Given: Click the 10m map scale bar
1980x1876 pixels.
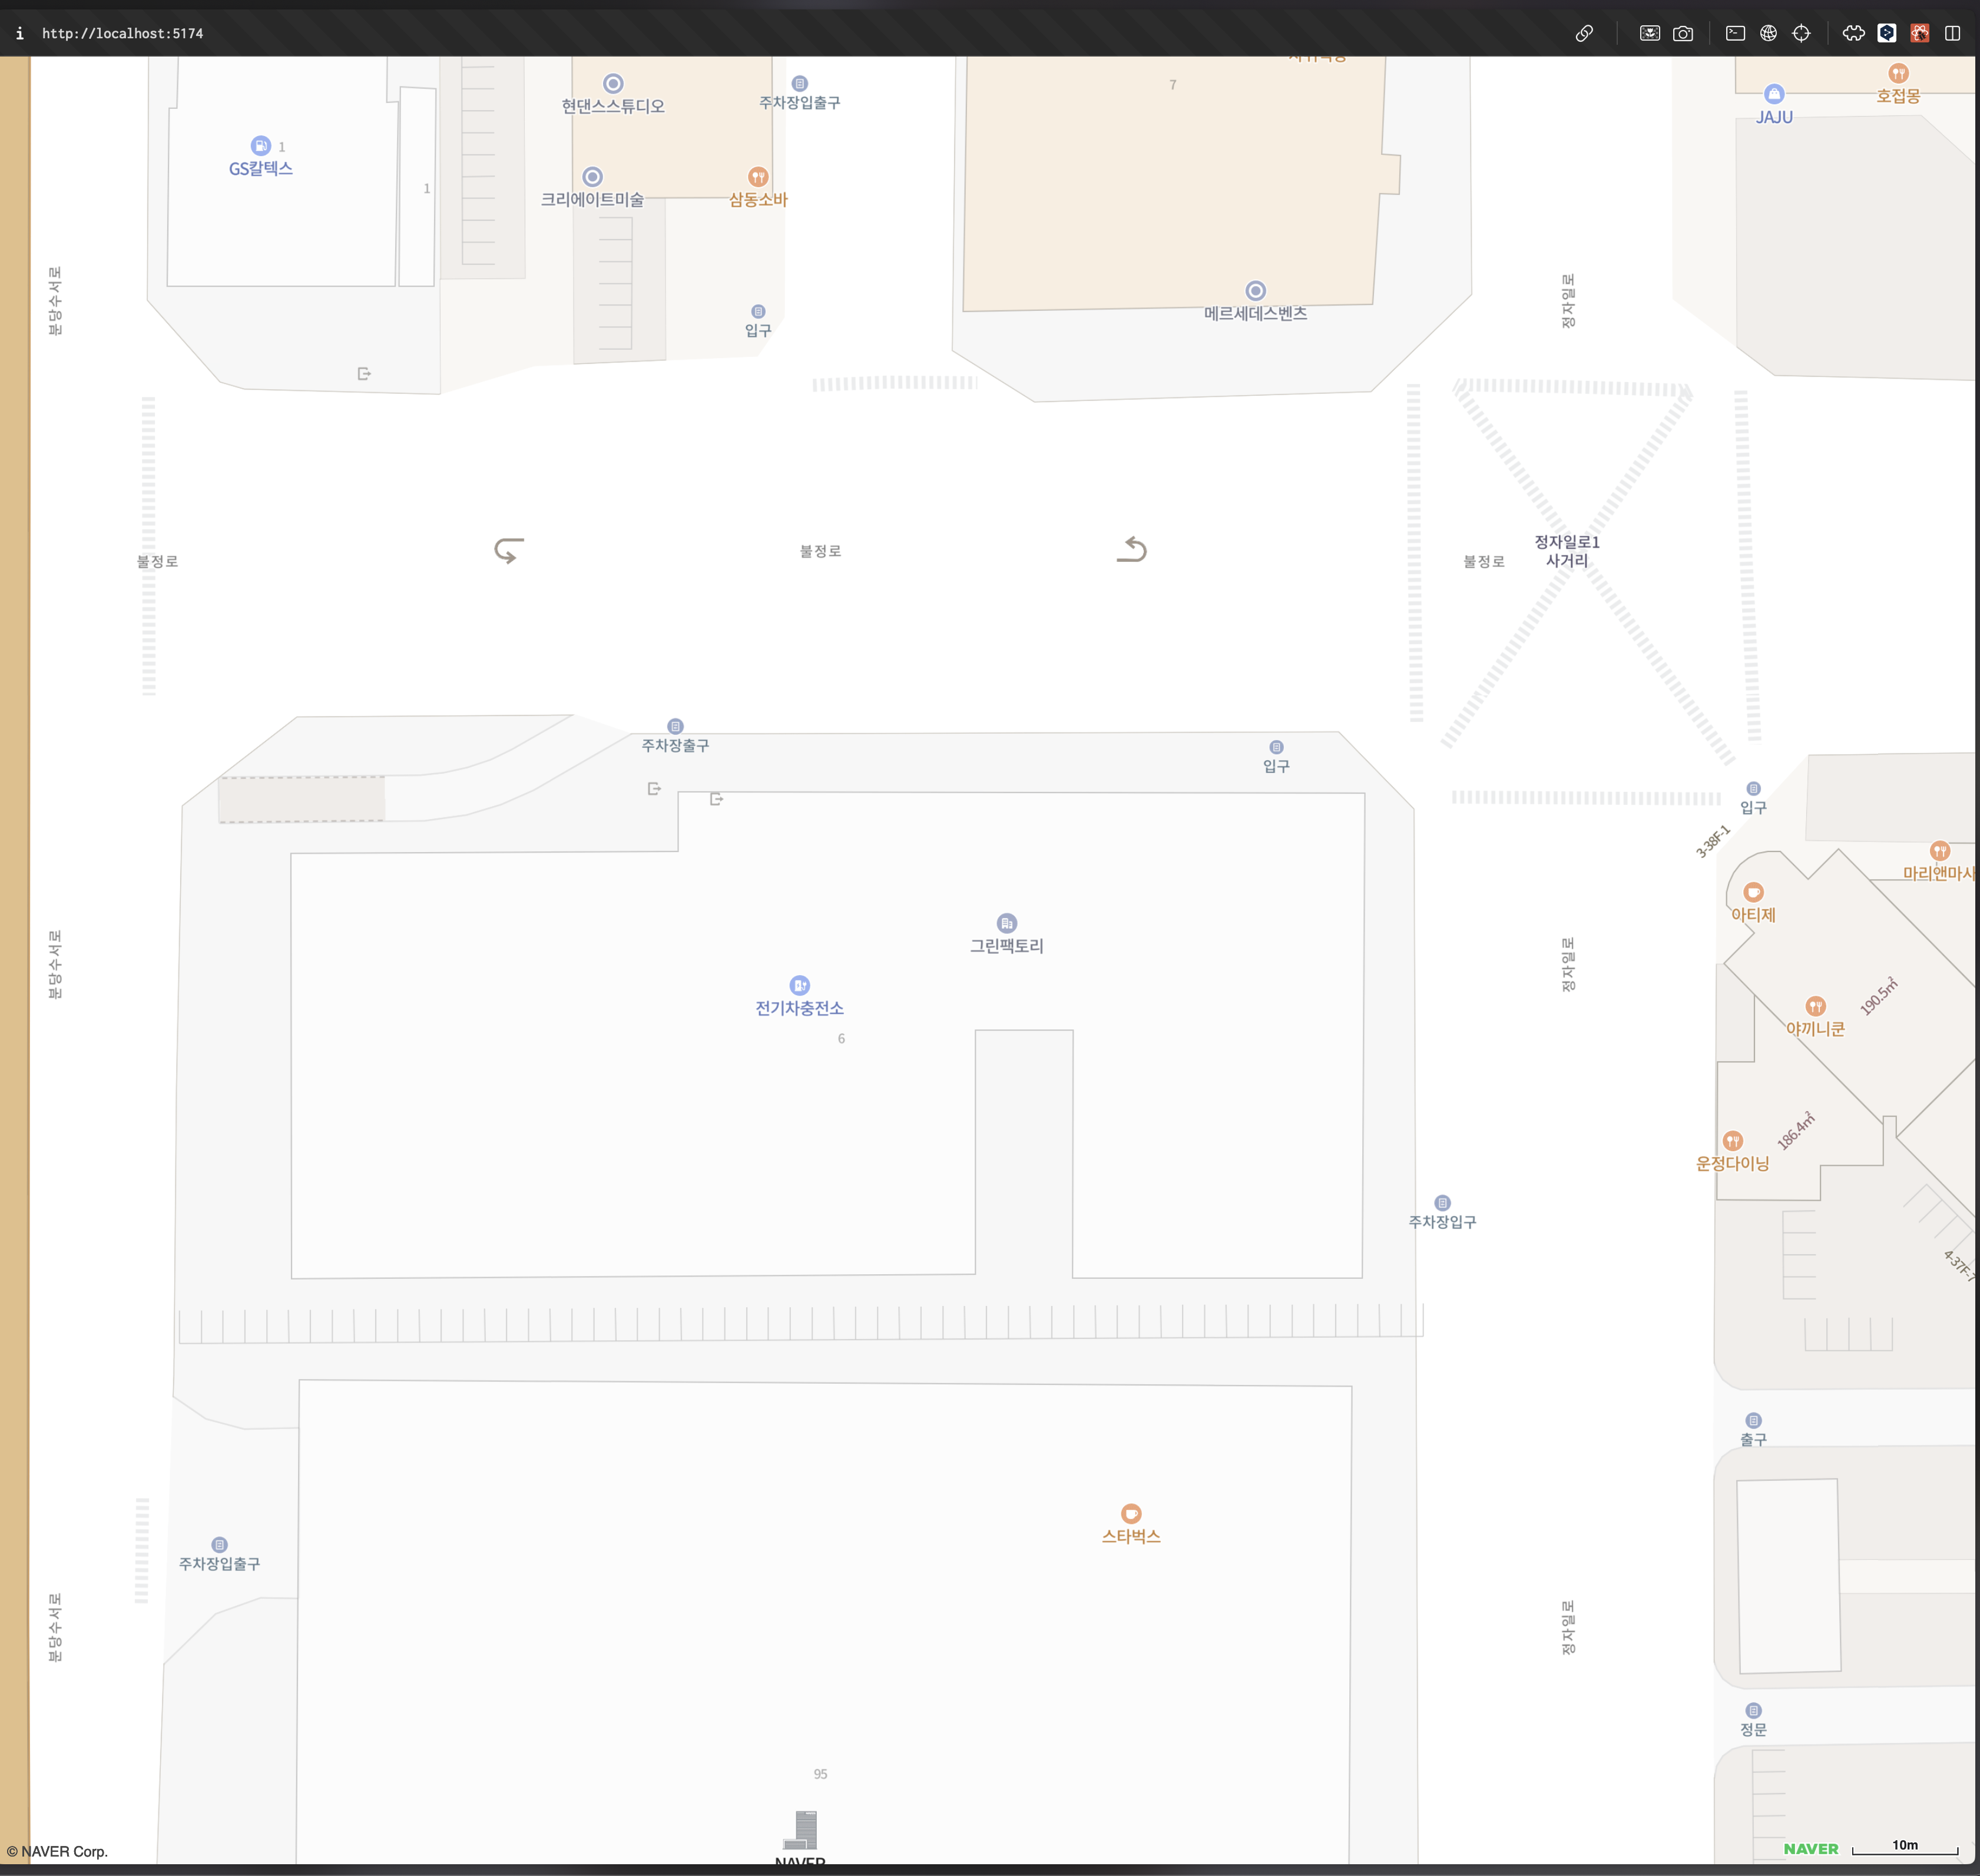Looking at the screenshot, I should [x=1905, y=1847].
